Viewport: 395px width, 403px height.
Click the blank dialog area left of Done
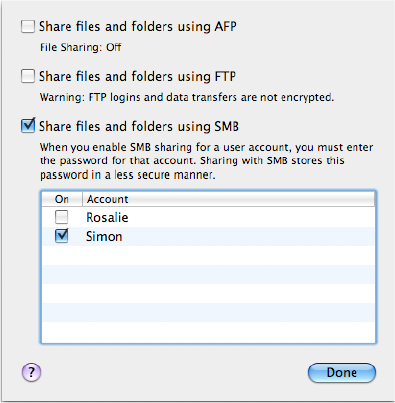tap(173, 373)
